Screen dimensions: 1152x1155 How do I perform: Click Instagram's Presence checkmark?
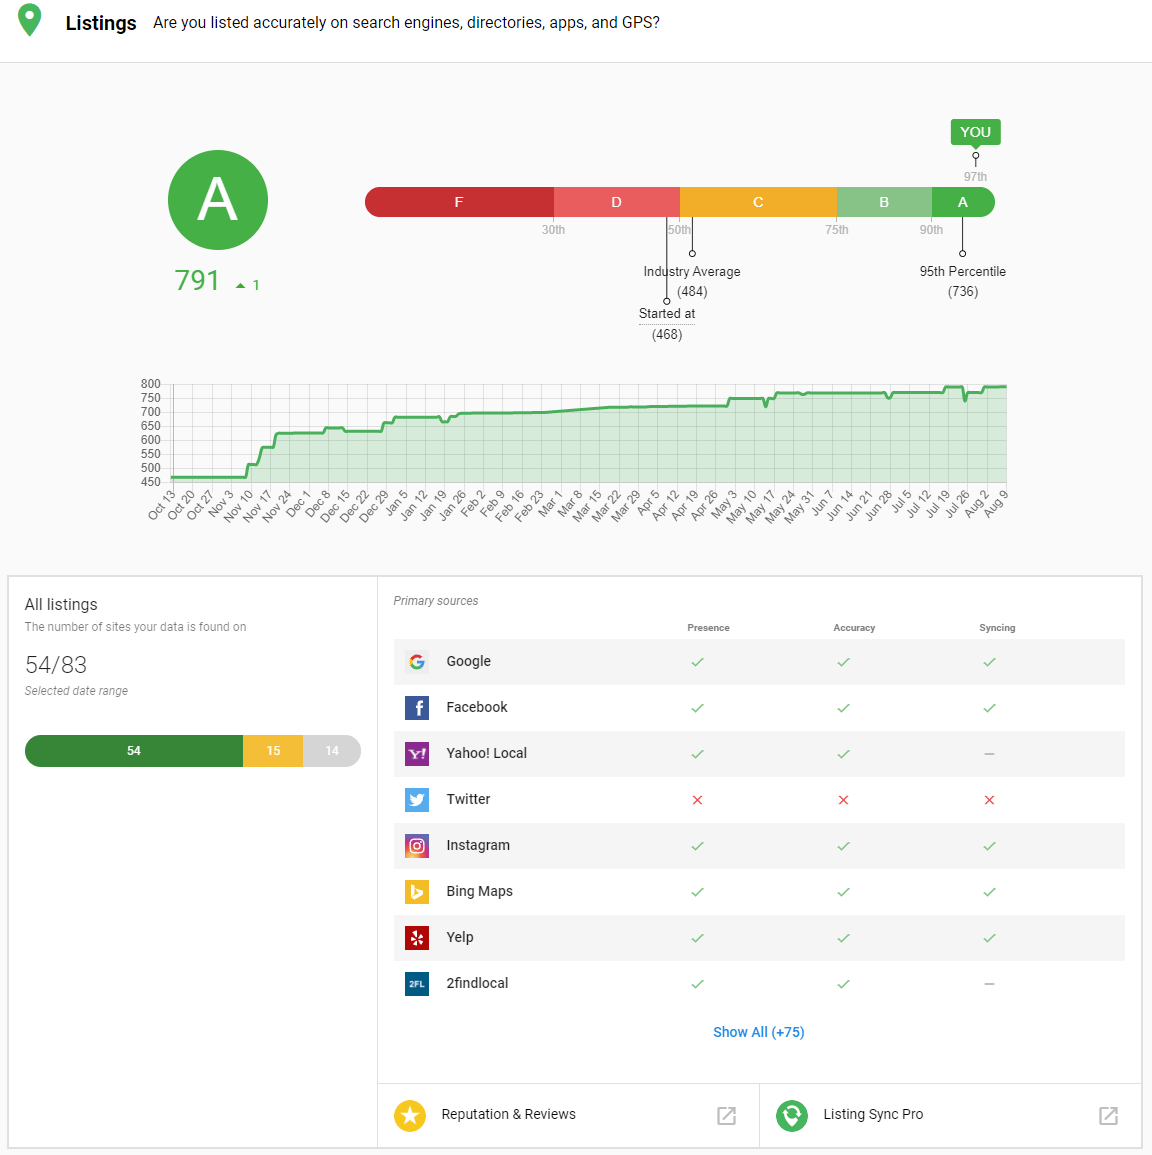pos(698,846)
